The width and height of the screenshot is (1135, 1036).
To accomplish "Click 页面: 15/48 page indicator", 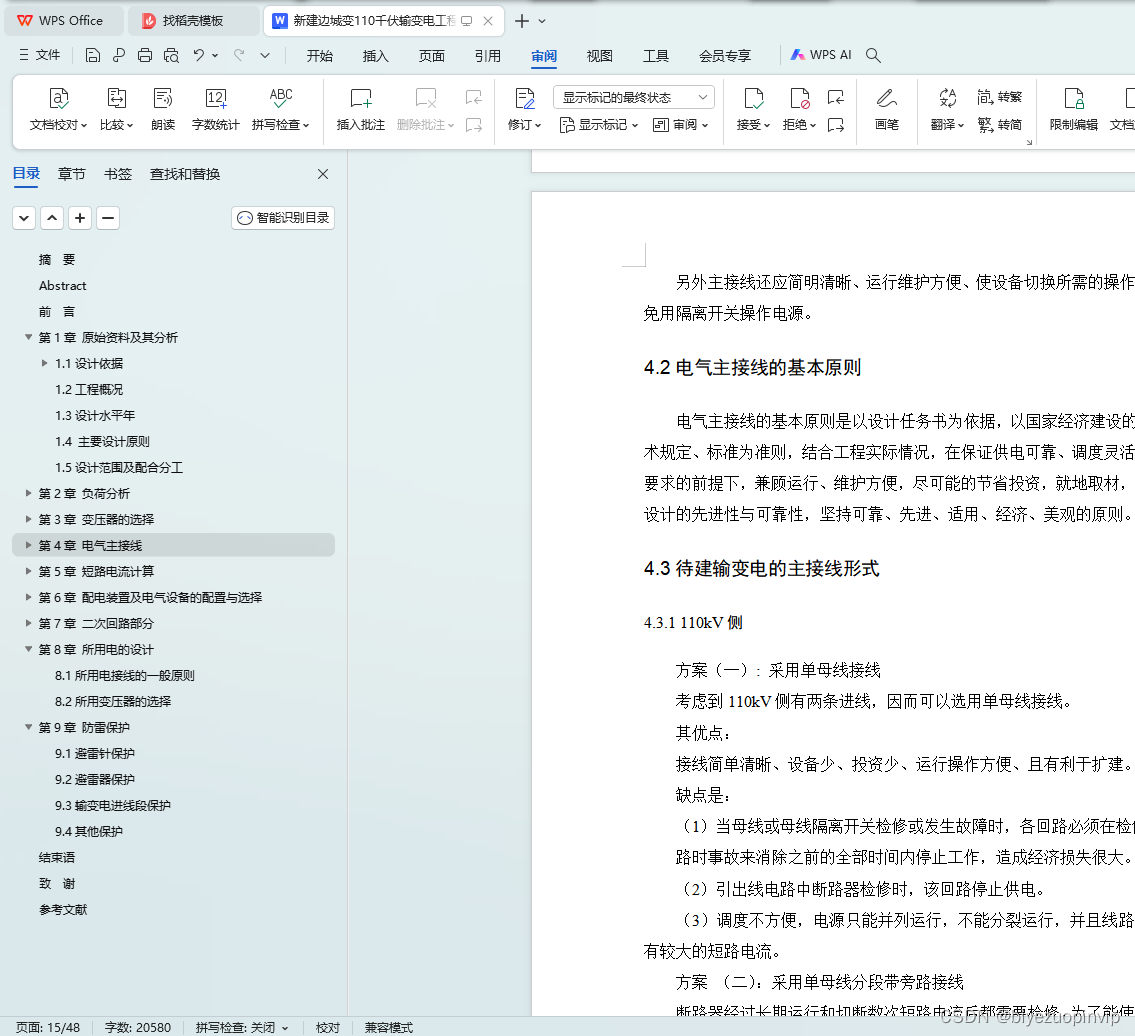I will (x=48, y=1027).
